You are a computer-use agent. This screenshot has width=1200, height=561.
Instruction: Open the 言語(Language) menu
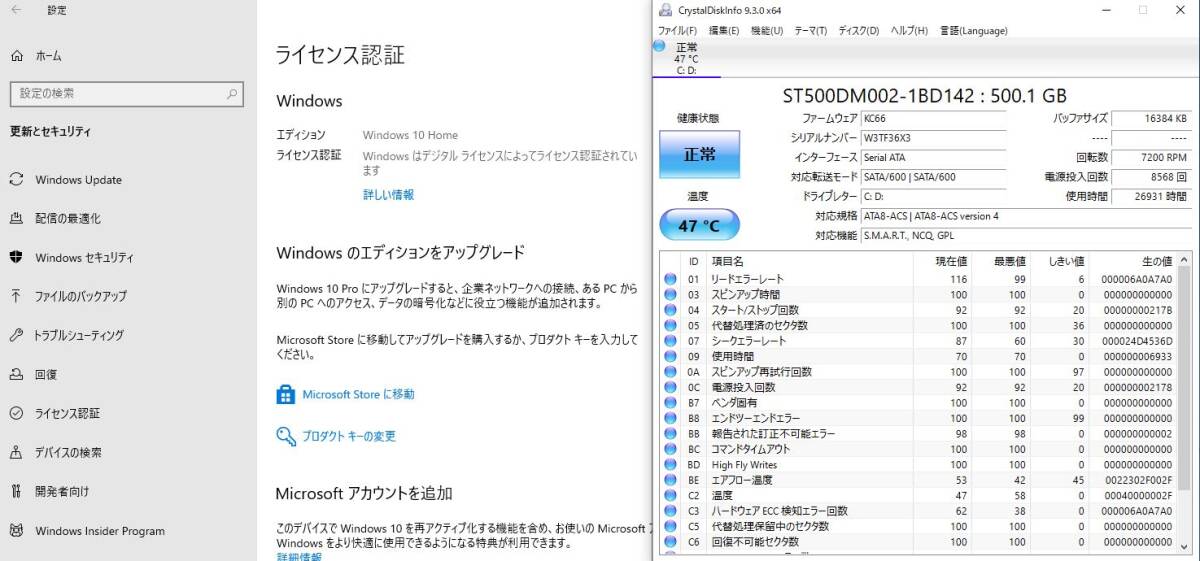tap(973, 31)
